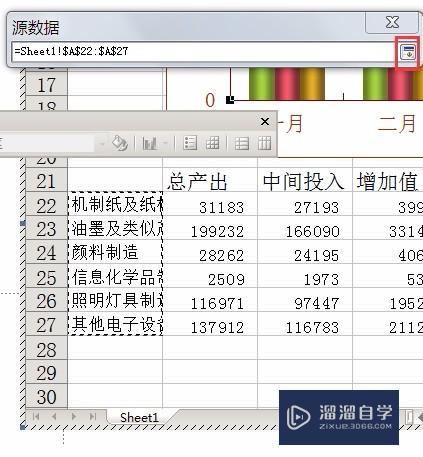
Task: Switch to the Sheet1 tab
Action: pyautogui.click(x=139, y=417)
